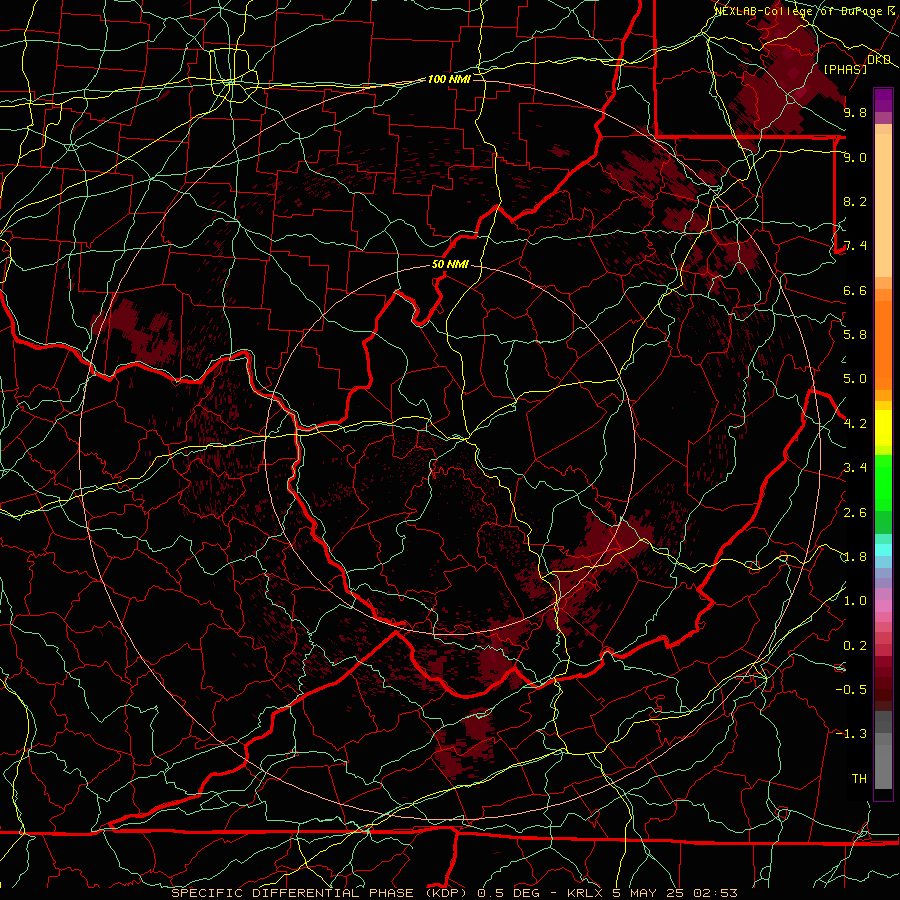Click the 0.2 scale value

(x=855, y=646)
